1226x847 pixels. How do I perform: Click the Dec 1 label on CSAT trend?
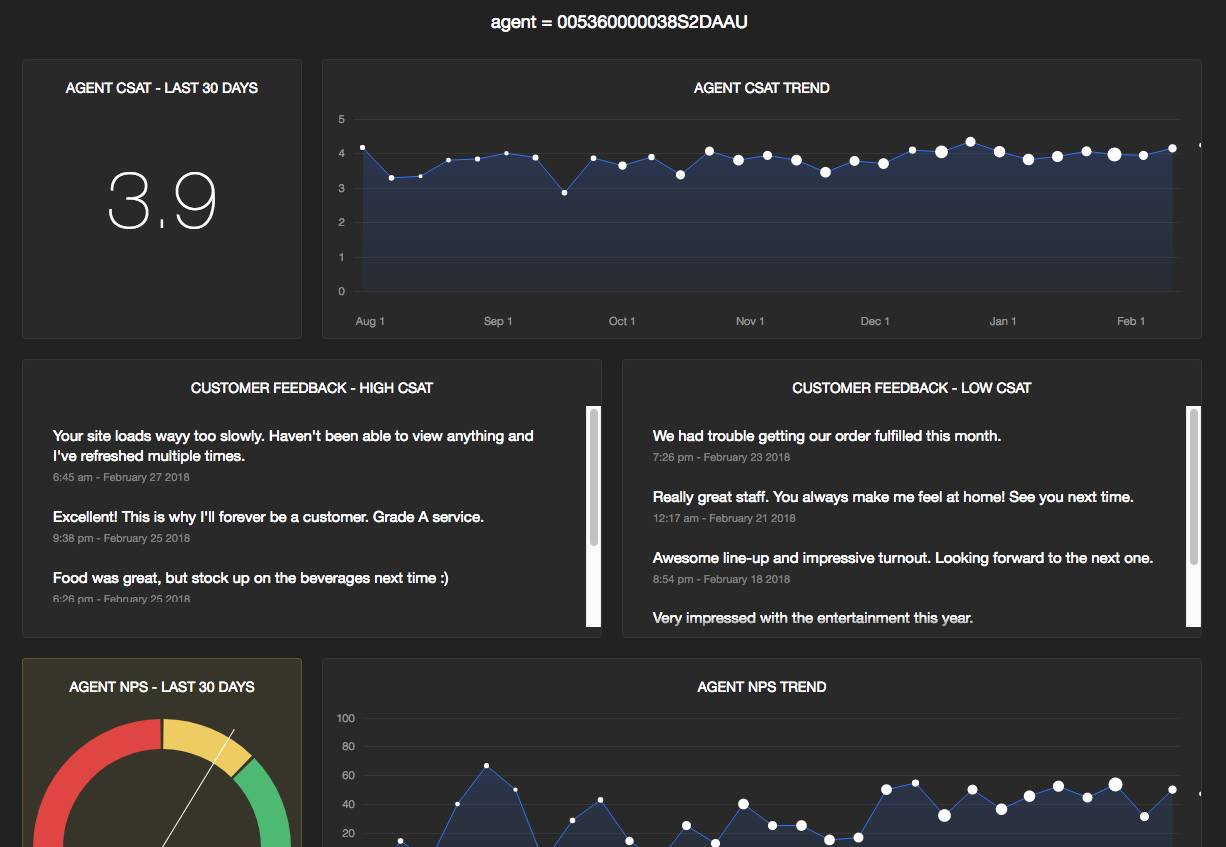[876, 321]
